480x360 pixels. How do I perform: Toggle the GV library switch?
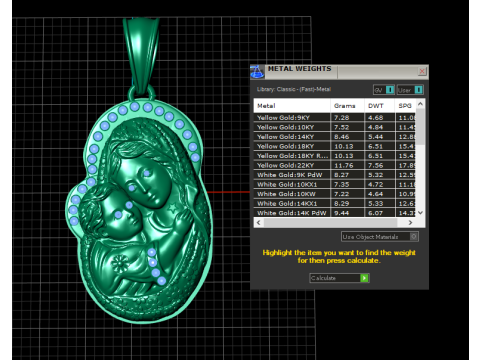point(384,90)
